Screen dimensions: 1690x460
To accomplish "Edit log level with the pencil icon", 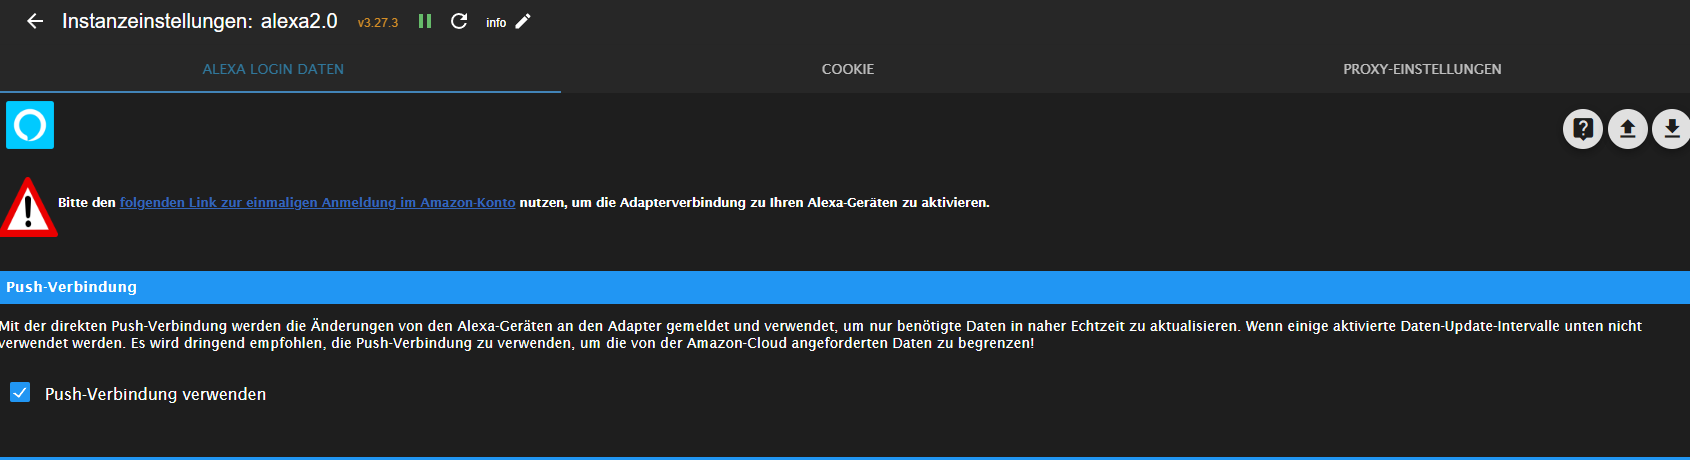I will [x=523, y=21].
